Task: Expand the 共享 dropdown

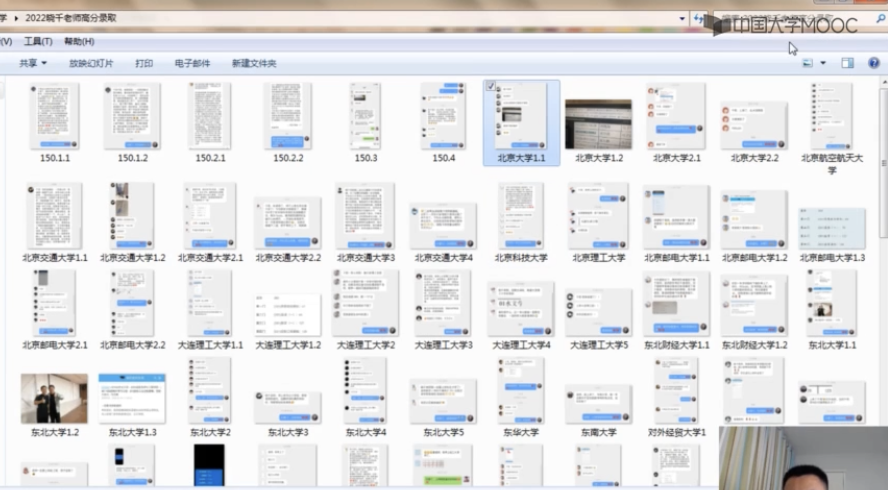Action: 33,63
